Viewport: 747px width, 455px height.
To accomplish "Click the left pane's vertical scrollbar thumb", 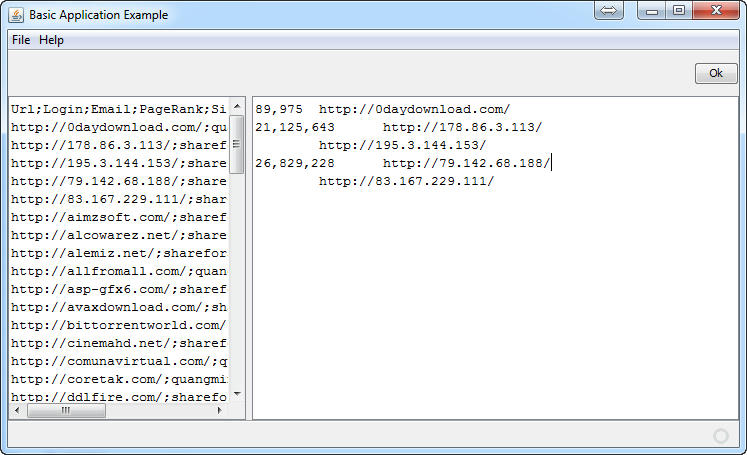I will click(237, 144).
